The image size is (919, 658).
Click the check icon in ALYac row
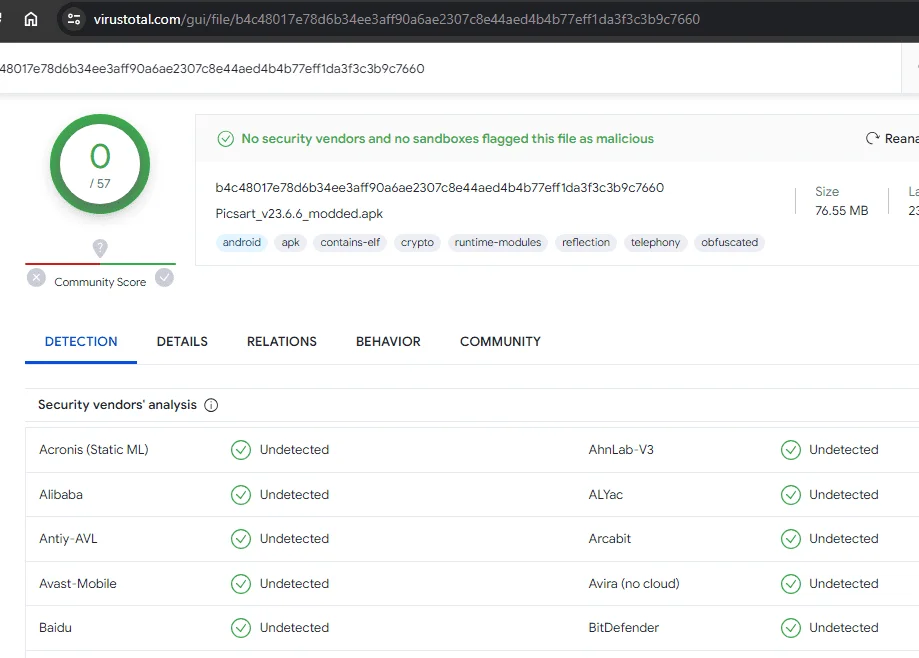(791, 495)
